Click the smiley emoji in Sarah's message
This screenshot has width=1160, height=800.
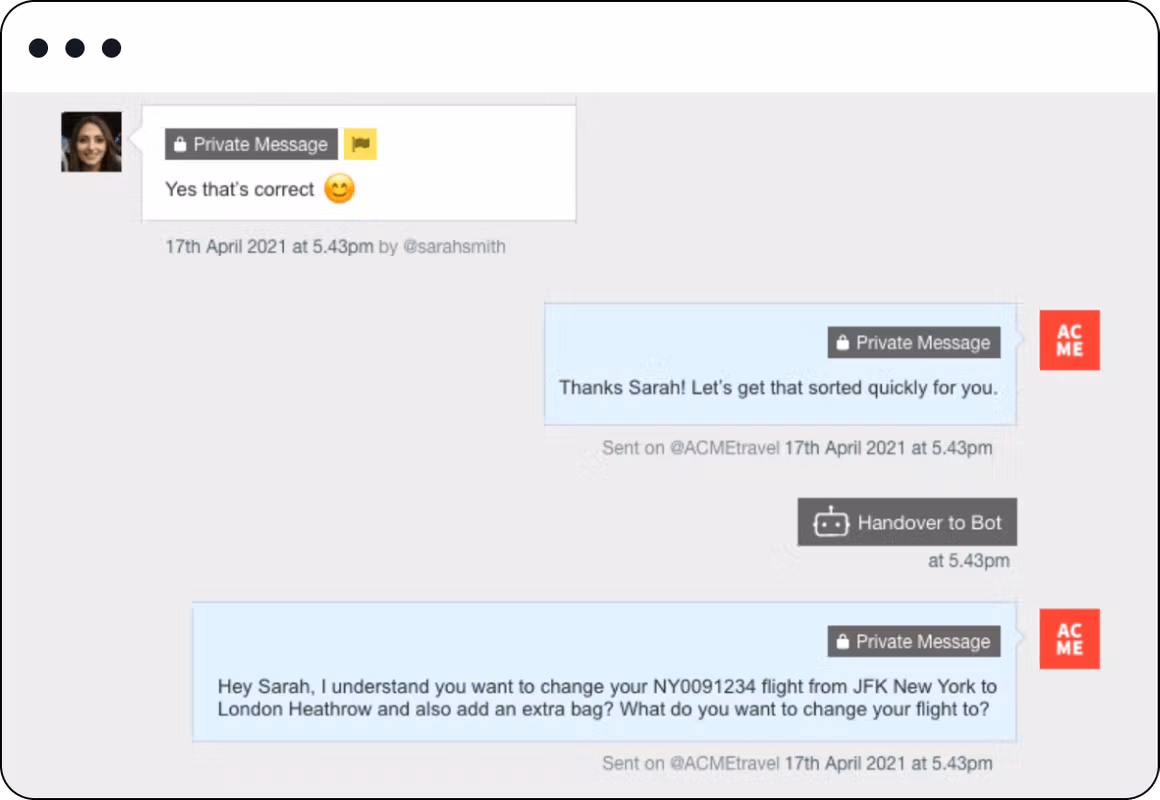pyautogui.click(x=337, y=189)
